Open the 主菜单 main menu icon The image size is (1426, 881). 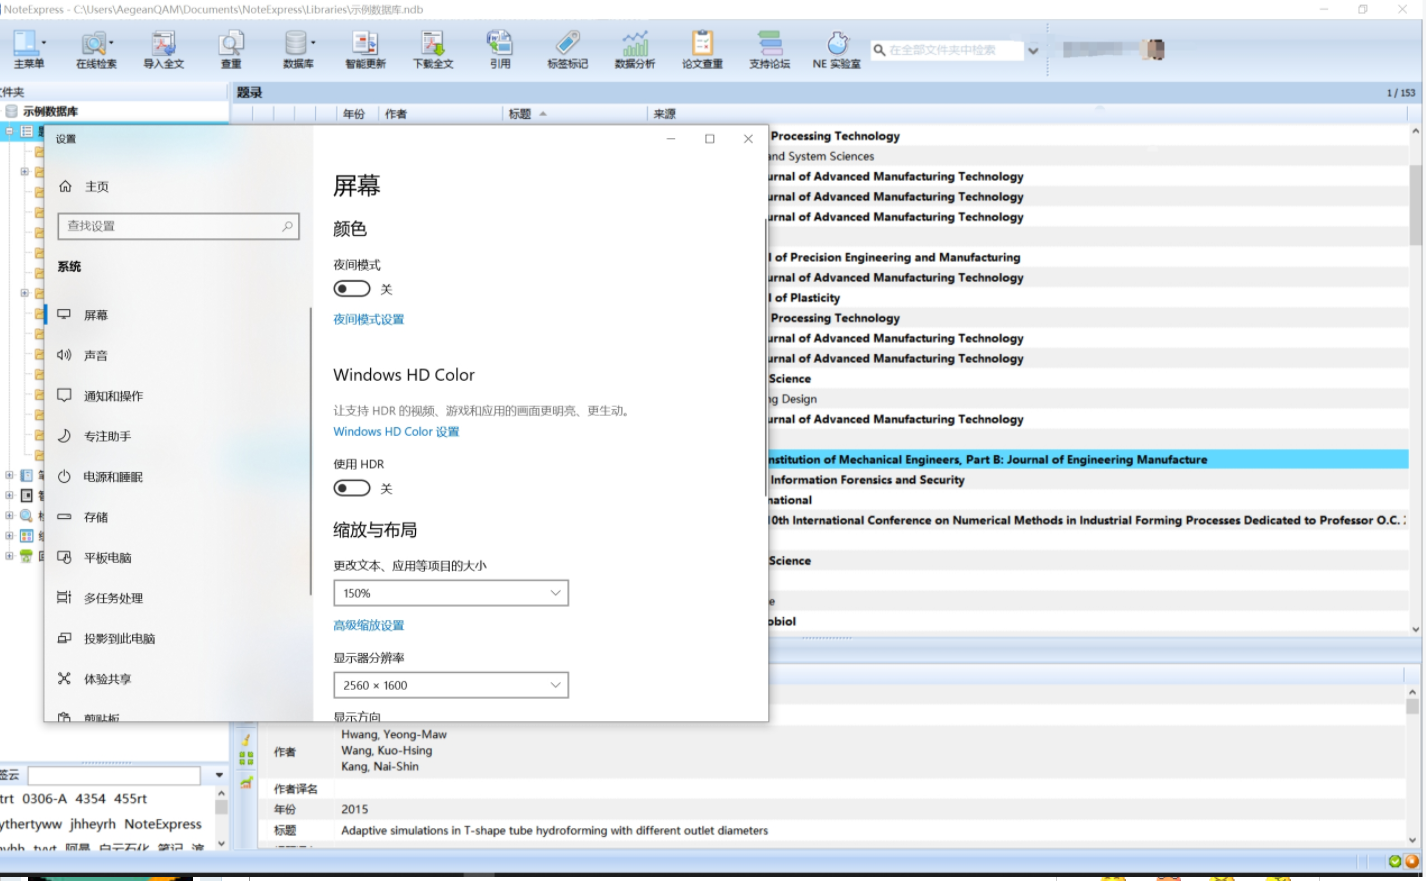click(x=26, y=43)
